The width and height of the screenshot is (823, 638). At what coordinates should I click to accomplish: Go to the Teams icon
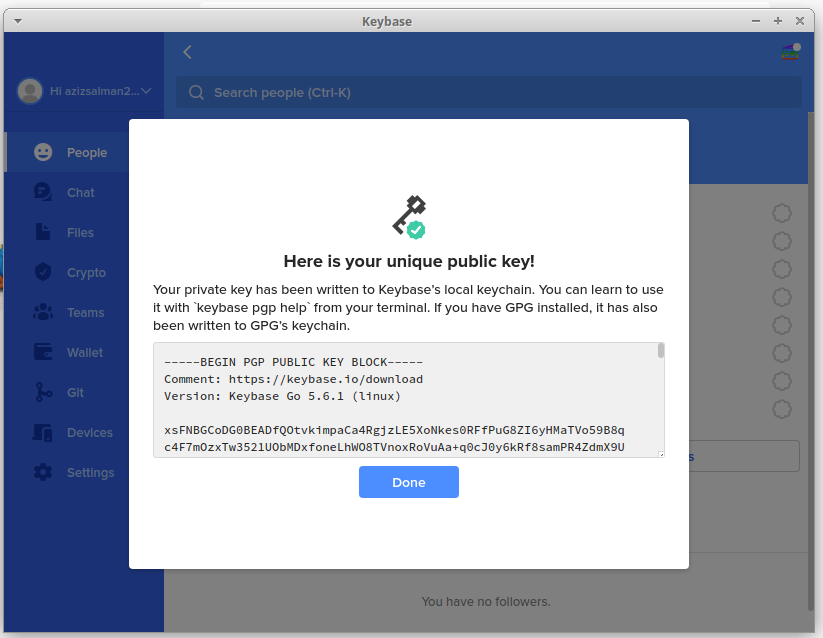click(43, 312)
